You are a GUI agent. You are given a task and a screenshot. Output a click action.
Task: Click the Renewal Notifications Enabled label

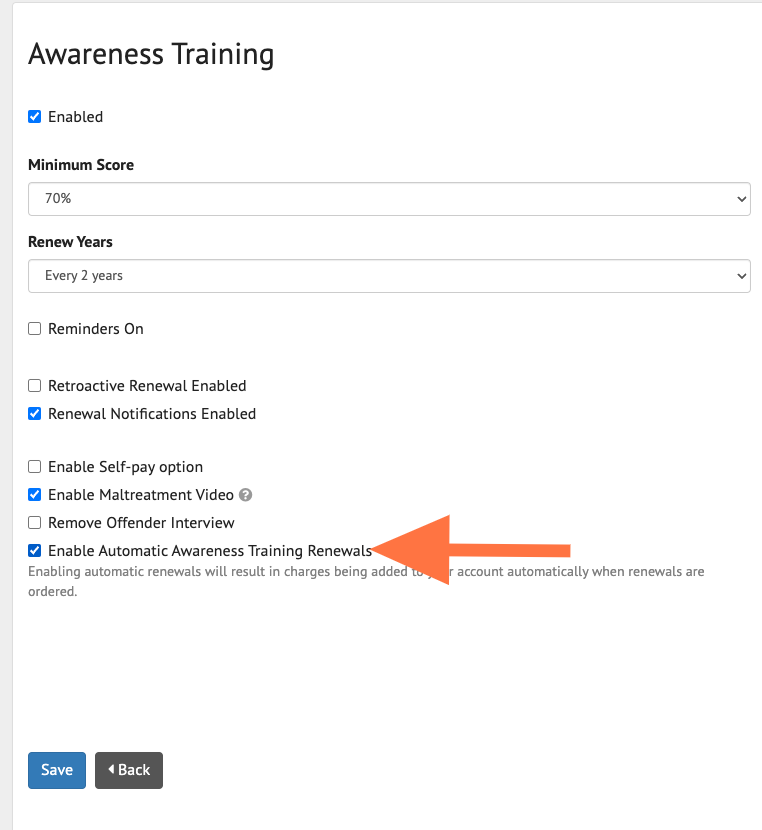(x=152, y=414)
